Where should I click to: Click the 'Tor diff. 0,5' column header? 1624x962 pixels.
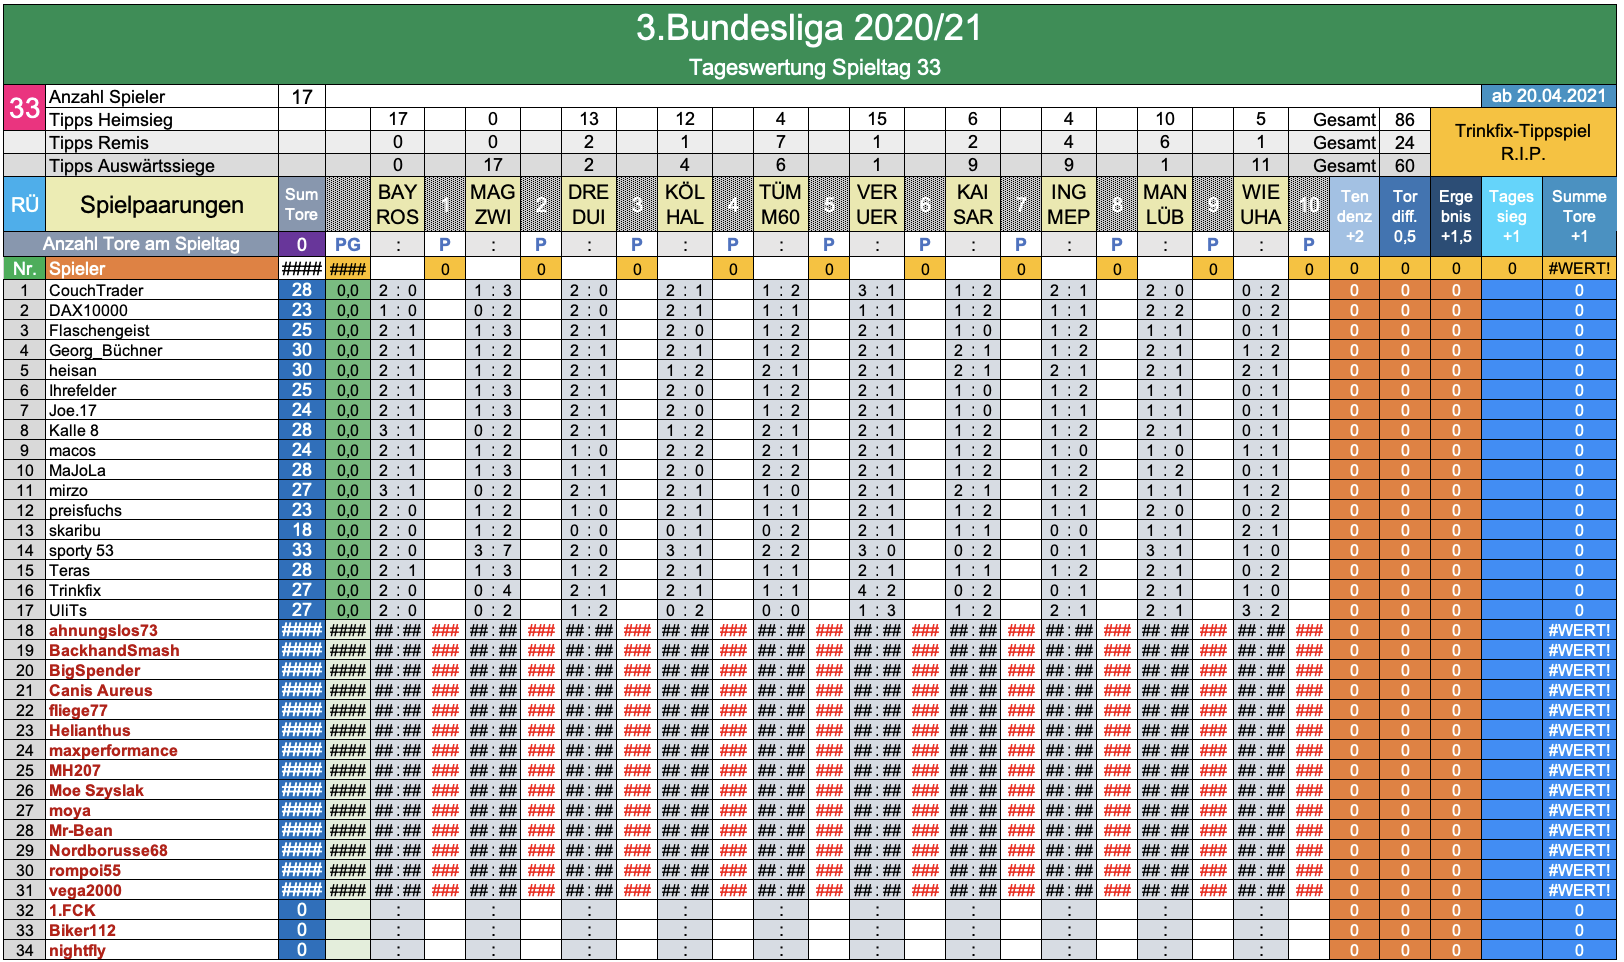point(1405,216)
